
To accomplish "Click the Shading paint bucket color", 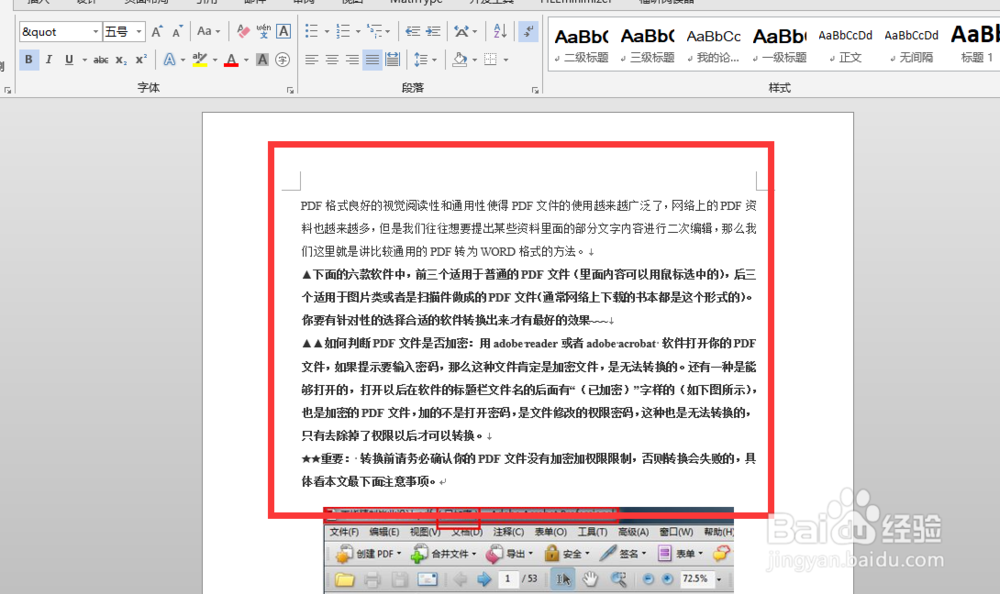I will pyautogui.click(x=459, y=60).
